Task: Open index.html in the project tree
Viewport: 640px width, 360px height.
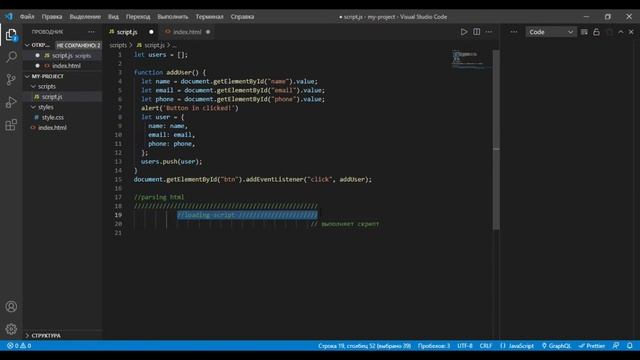Action: [x=62, y=127]
